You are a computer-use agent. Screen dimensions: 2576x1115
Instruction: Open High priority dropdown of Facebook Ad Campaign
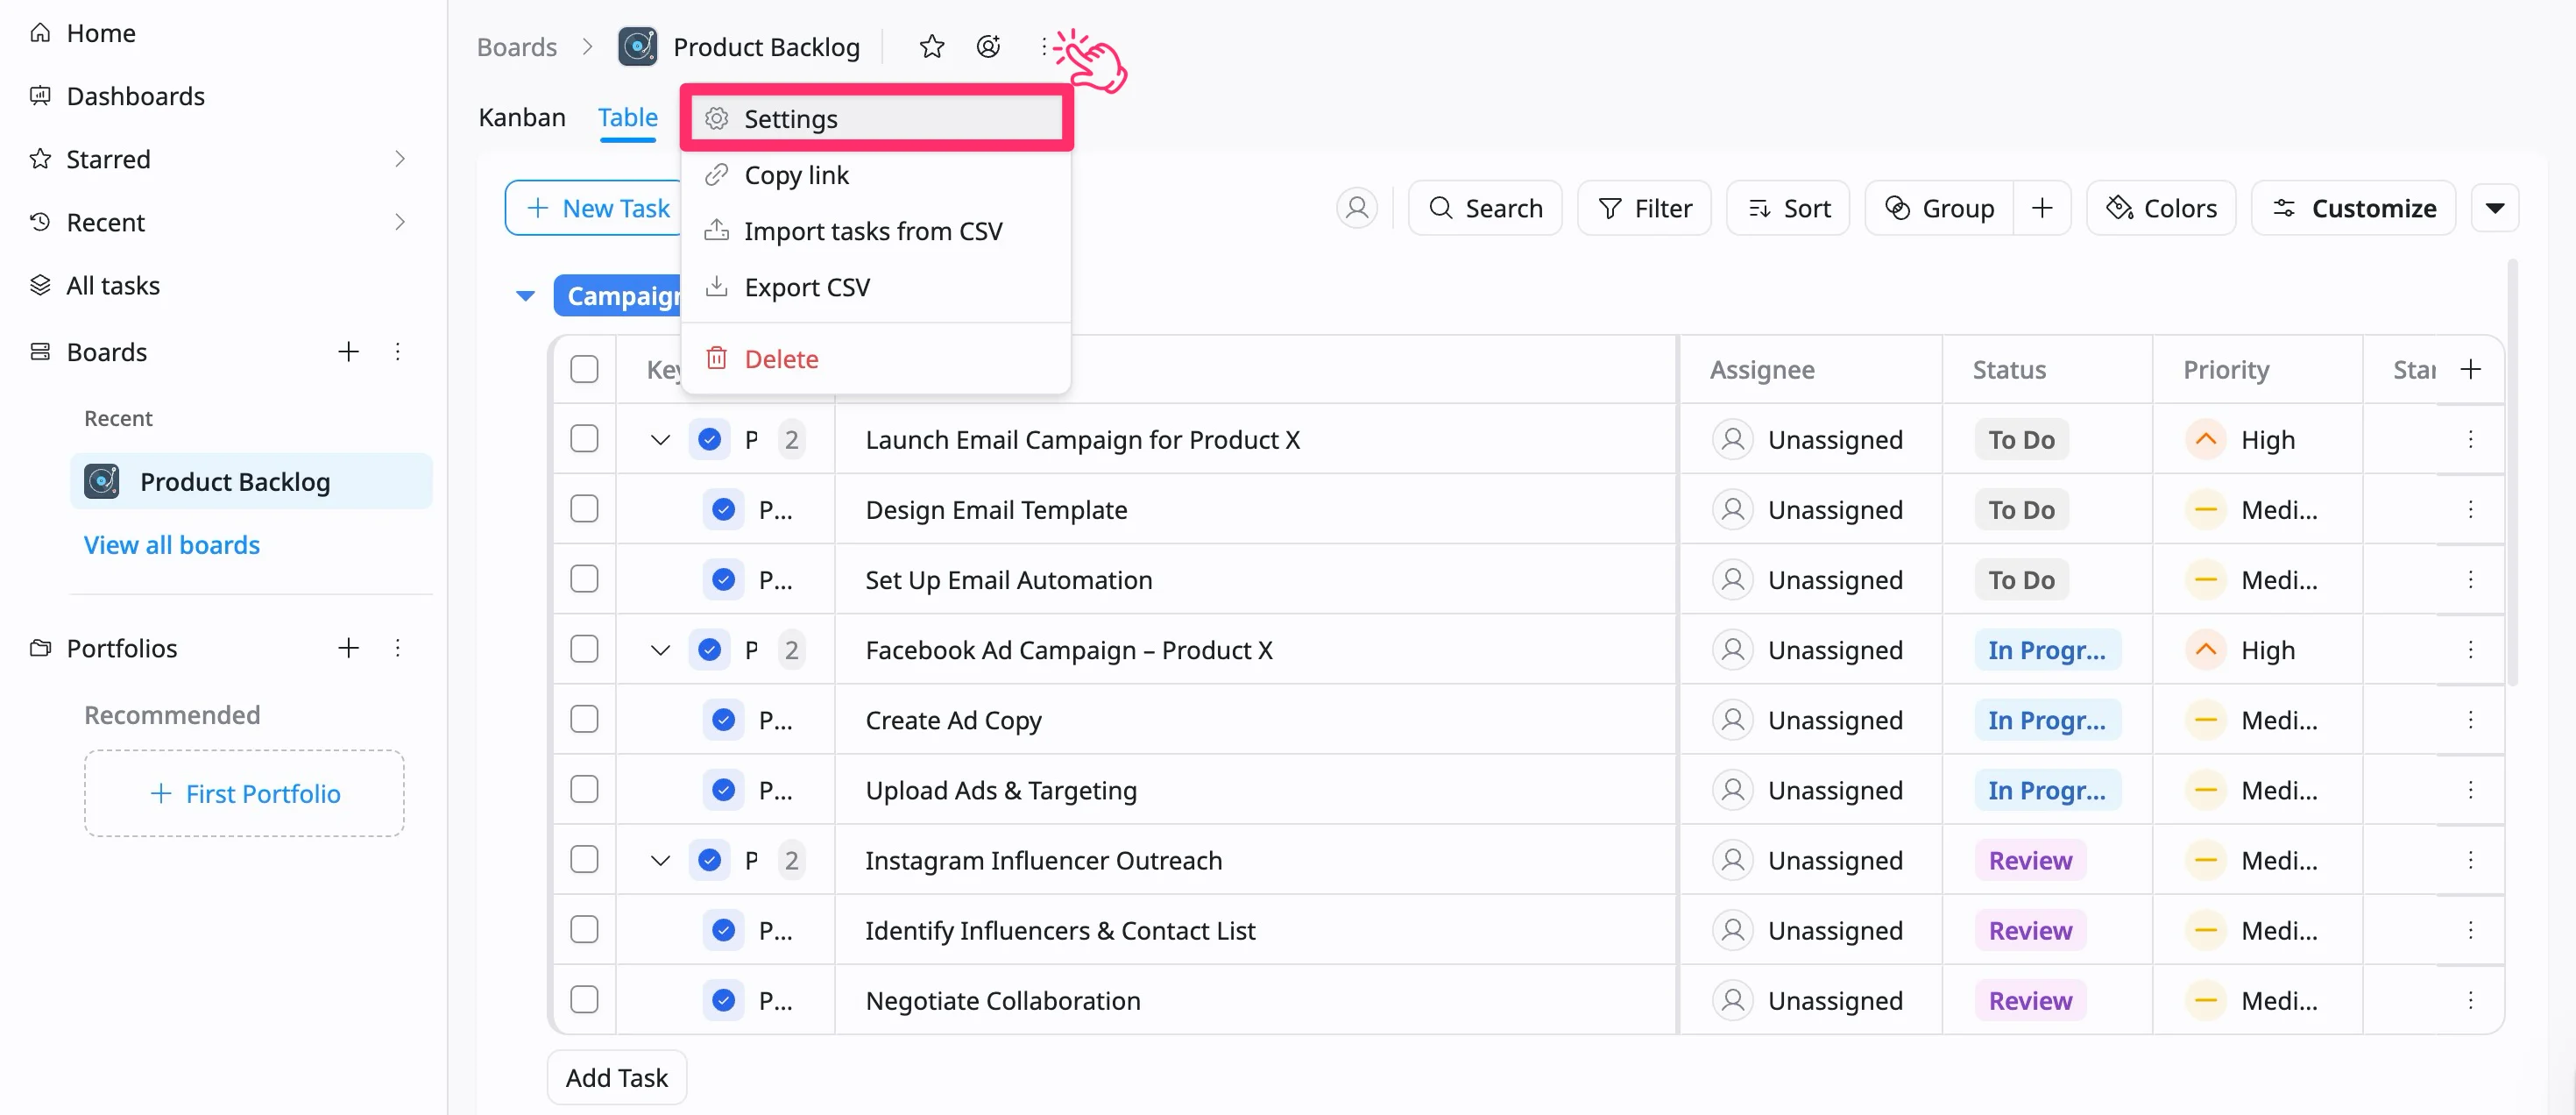pyautogui.click(x=2240, y=650)
